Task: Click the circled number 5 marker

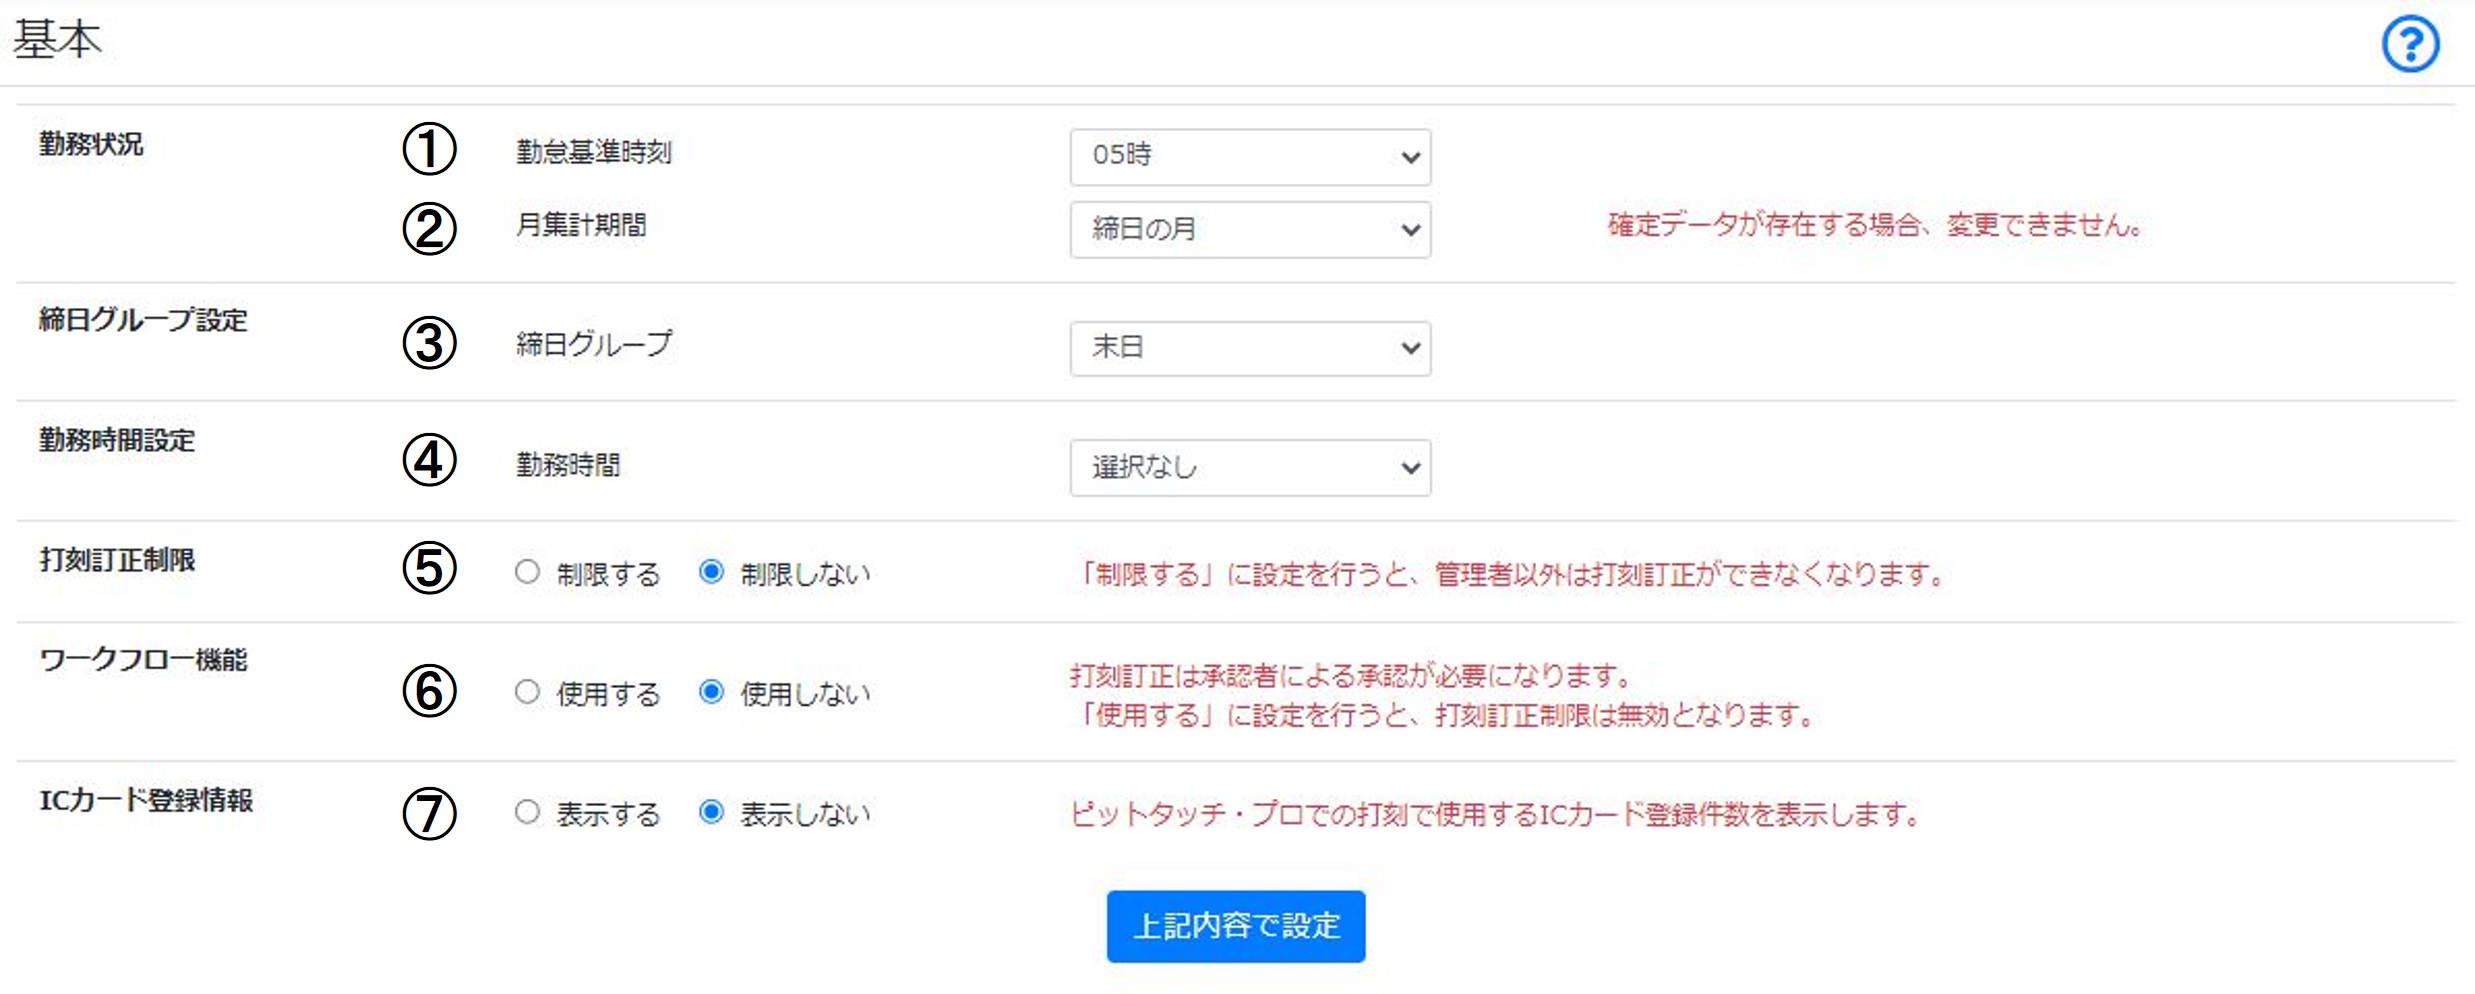Action: [429, 568]
